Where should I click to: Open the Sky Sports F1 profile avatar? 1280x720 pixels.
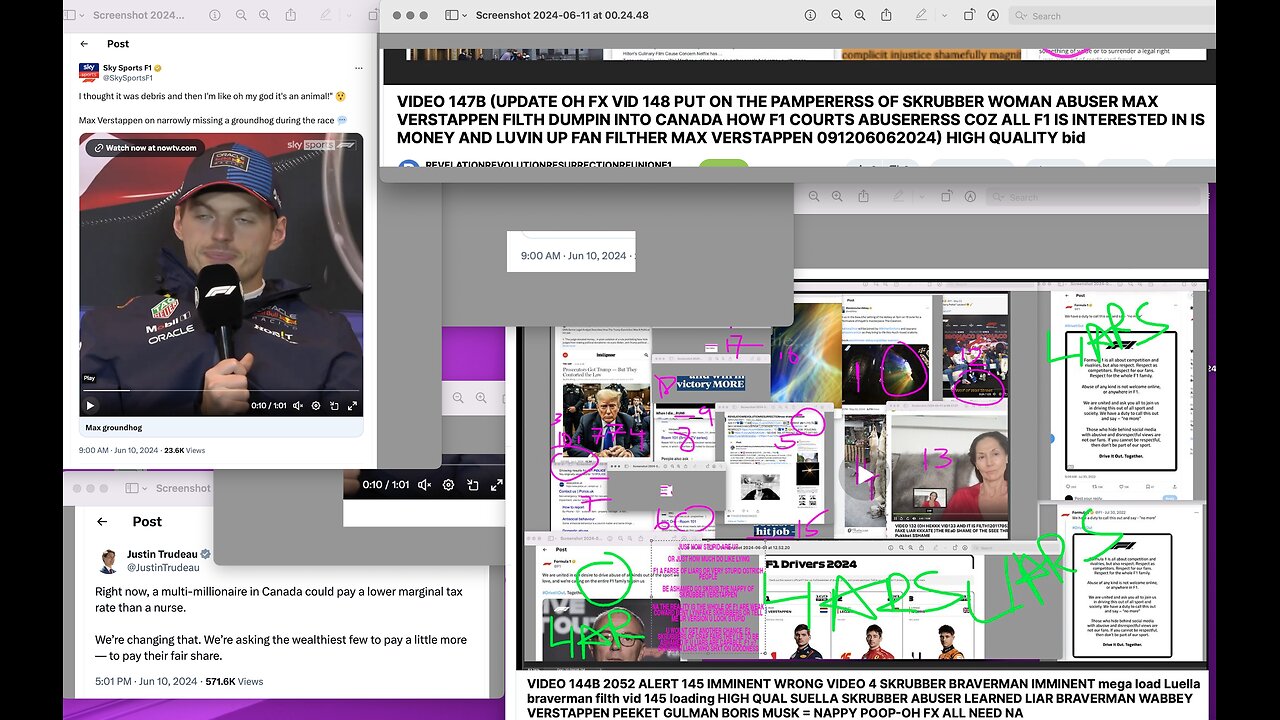coord(88,72)
